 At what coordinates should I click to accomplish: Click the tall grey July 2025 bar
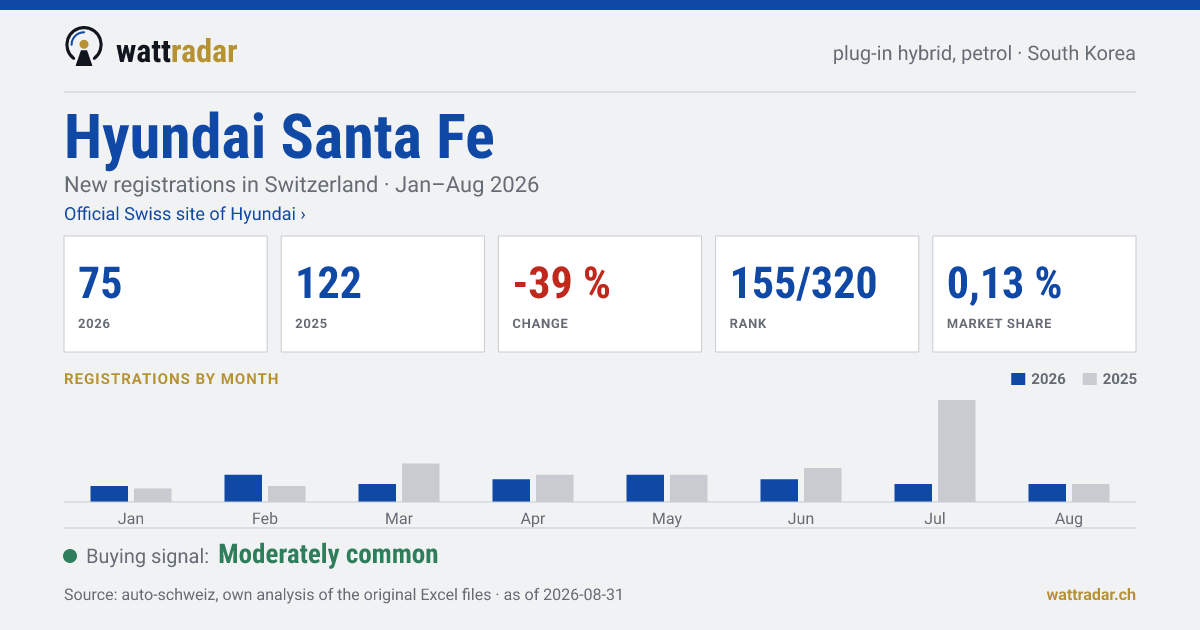tap(957, 451)
